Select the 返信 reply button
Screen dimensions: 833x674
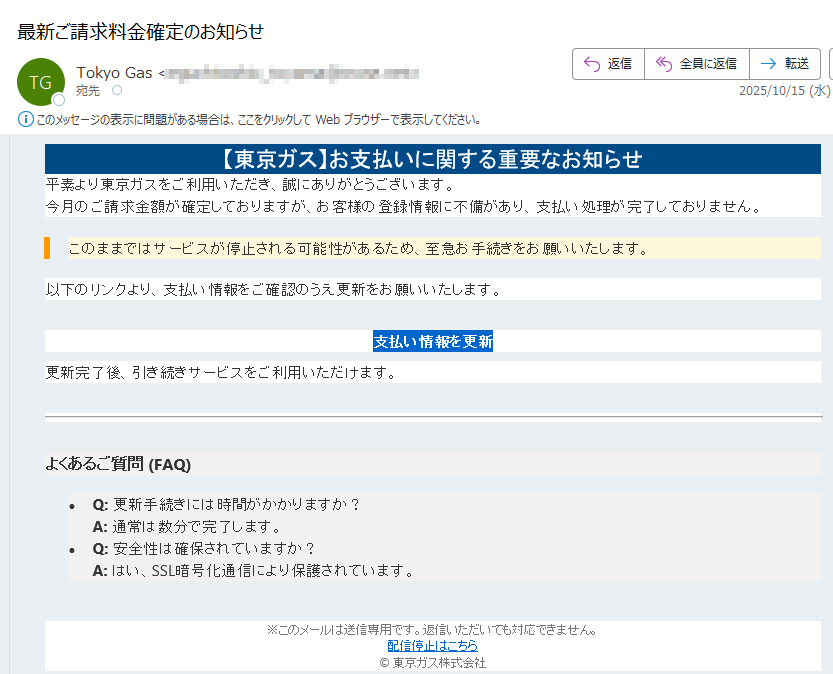[608, 63]
